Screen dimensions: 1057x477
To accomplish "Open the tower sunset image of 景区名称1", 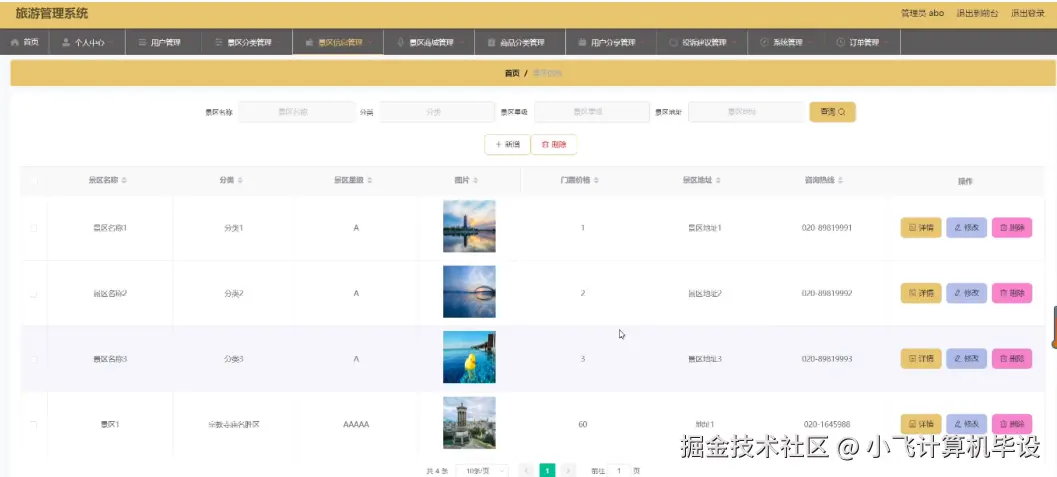I will click(469, 226).
